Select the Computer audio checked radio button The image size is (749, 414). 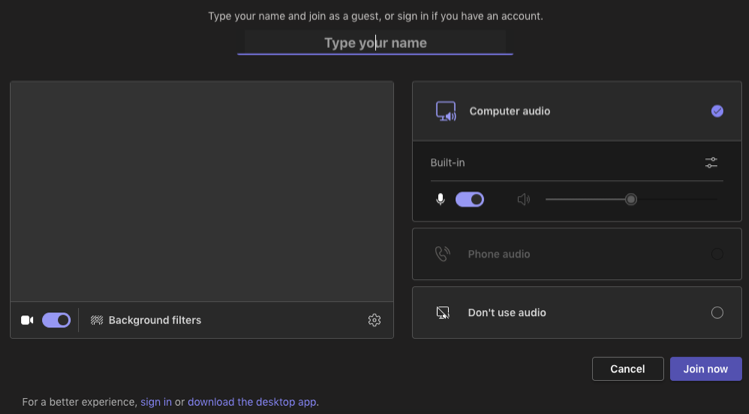pos(717,111)
